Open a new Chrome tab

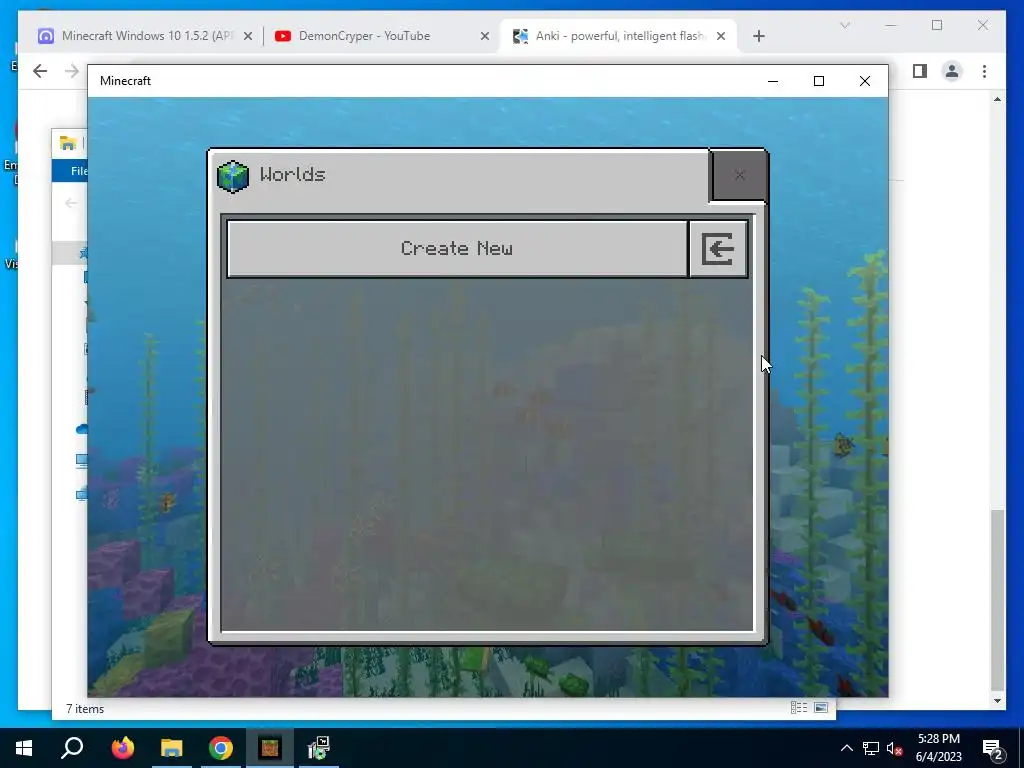(758, 37)
